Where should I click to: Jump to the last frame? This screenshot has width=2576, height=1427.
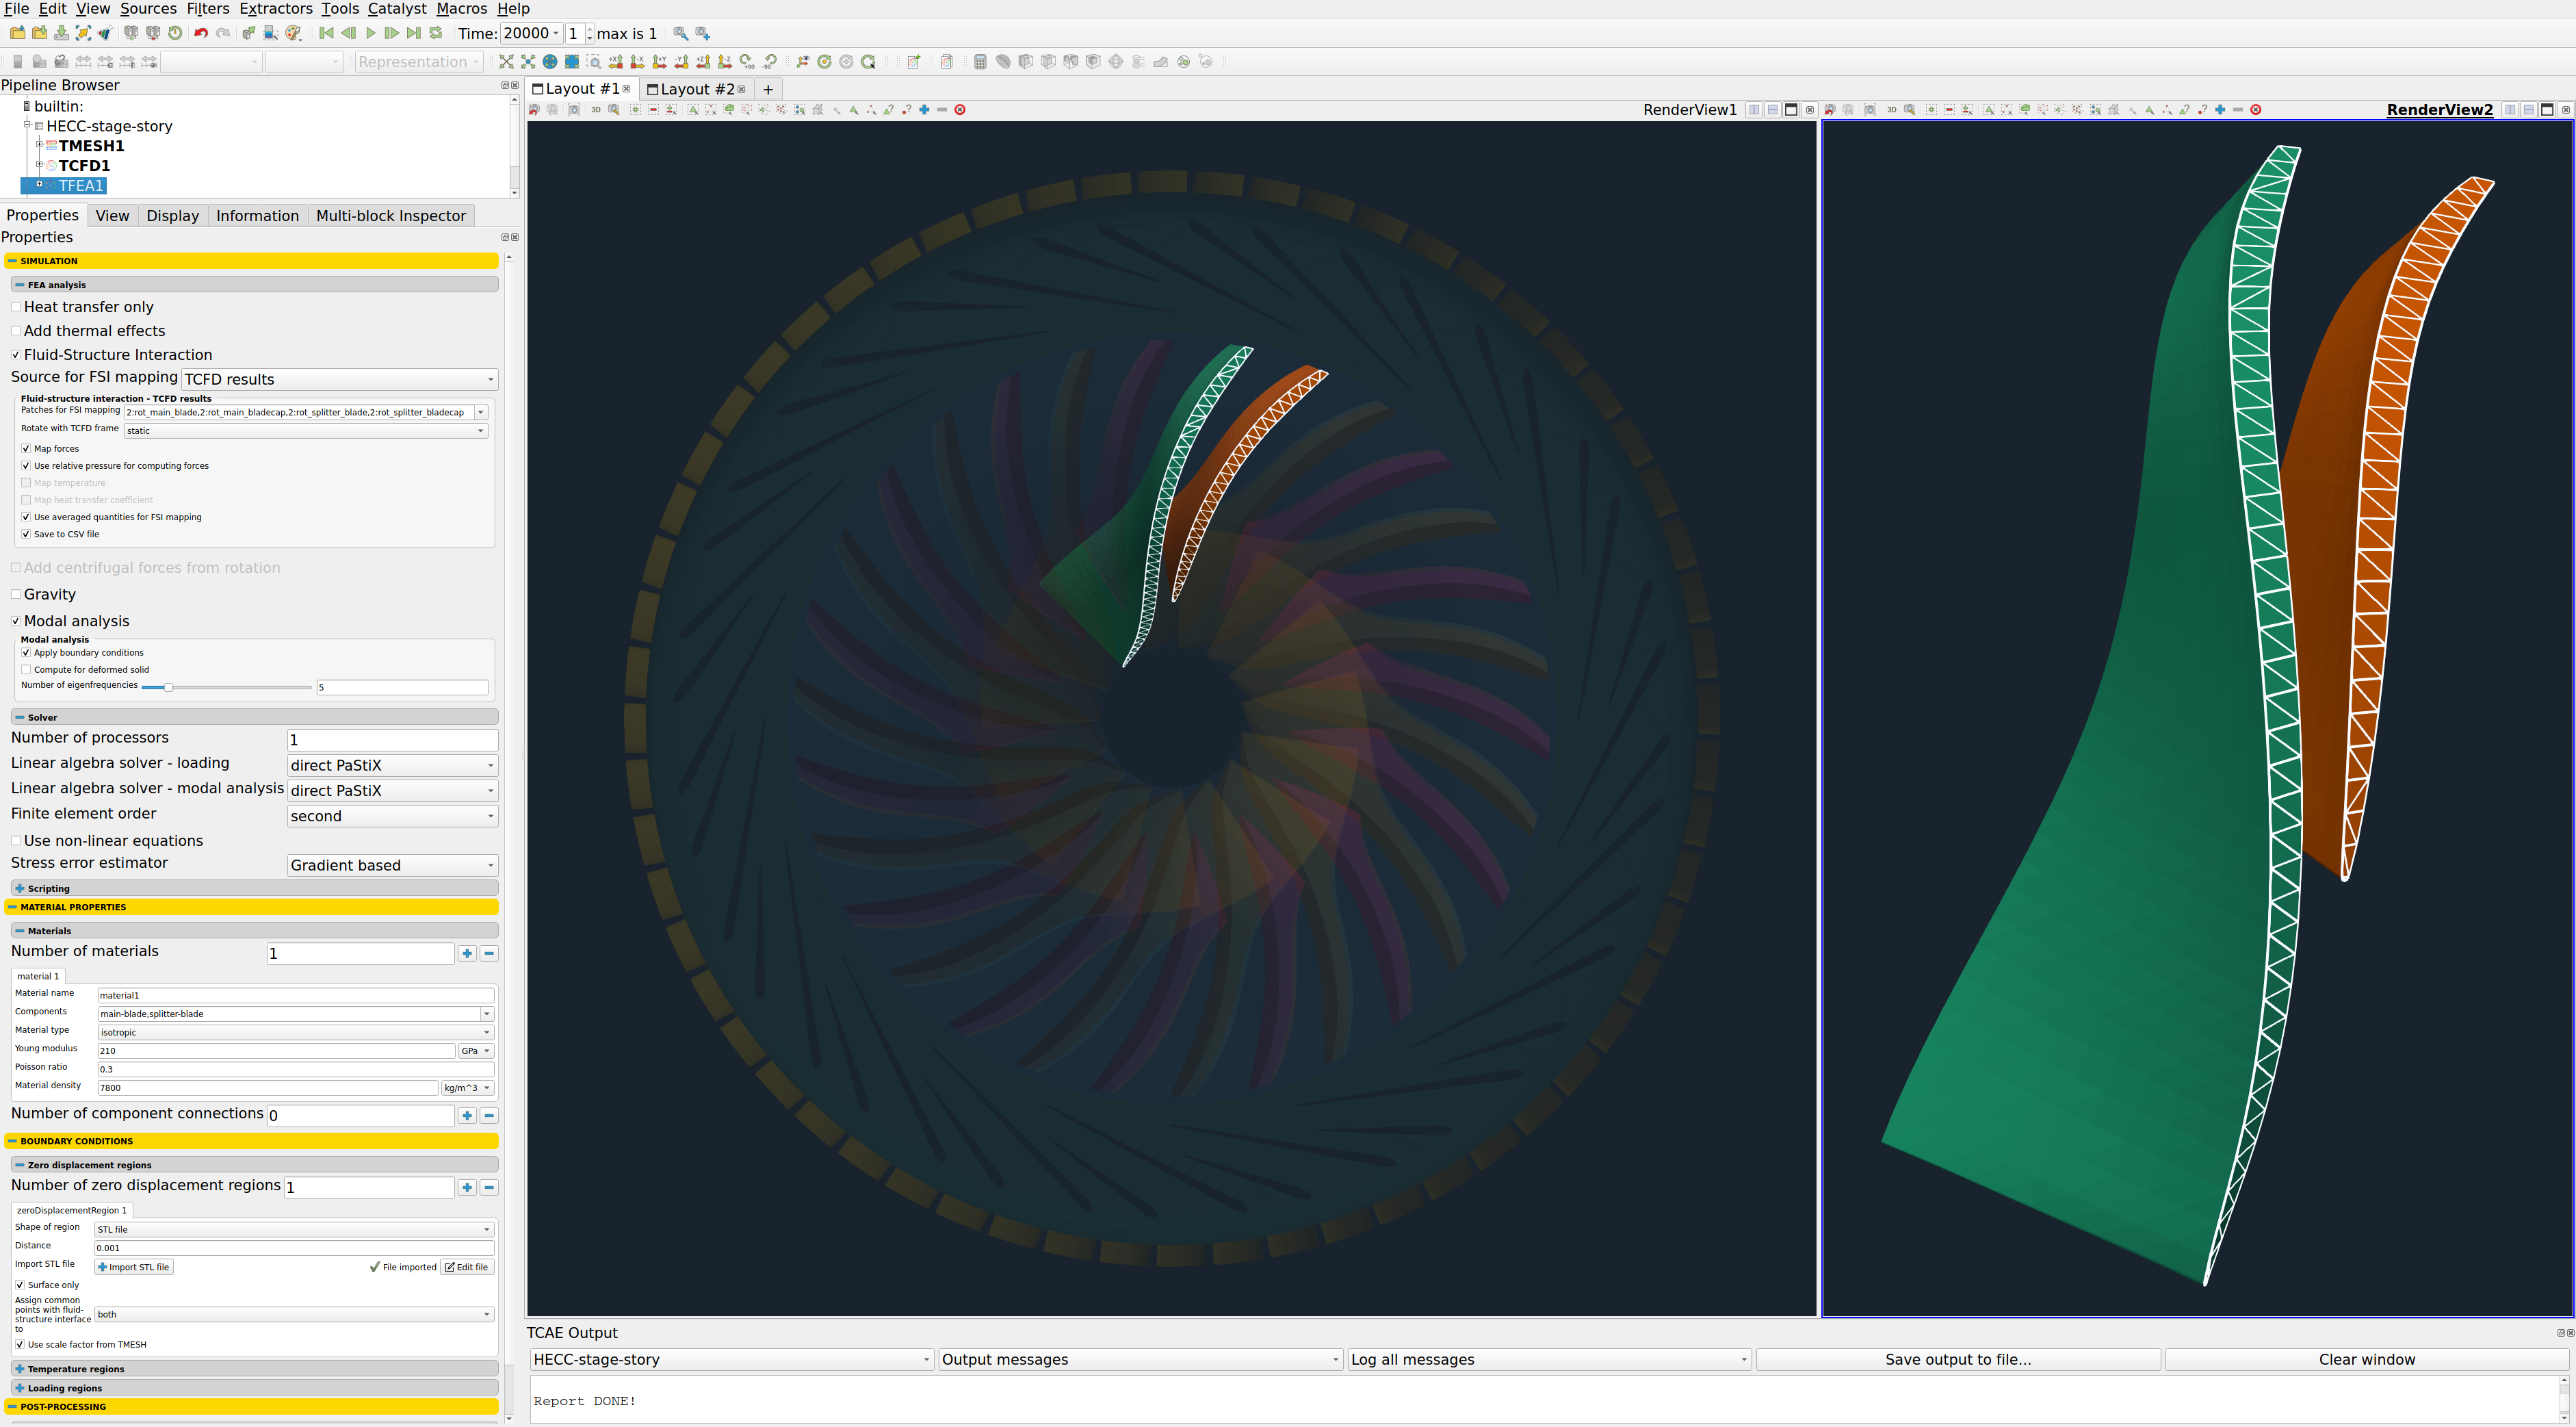click(413, 33)
